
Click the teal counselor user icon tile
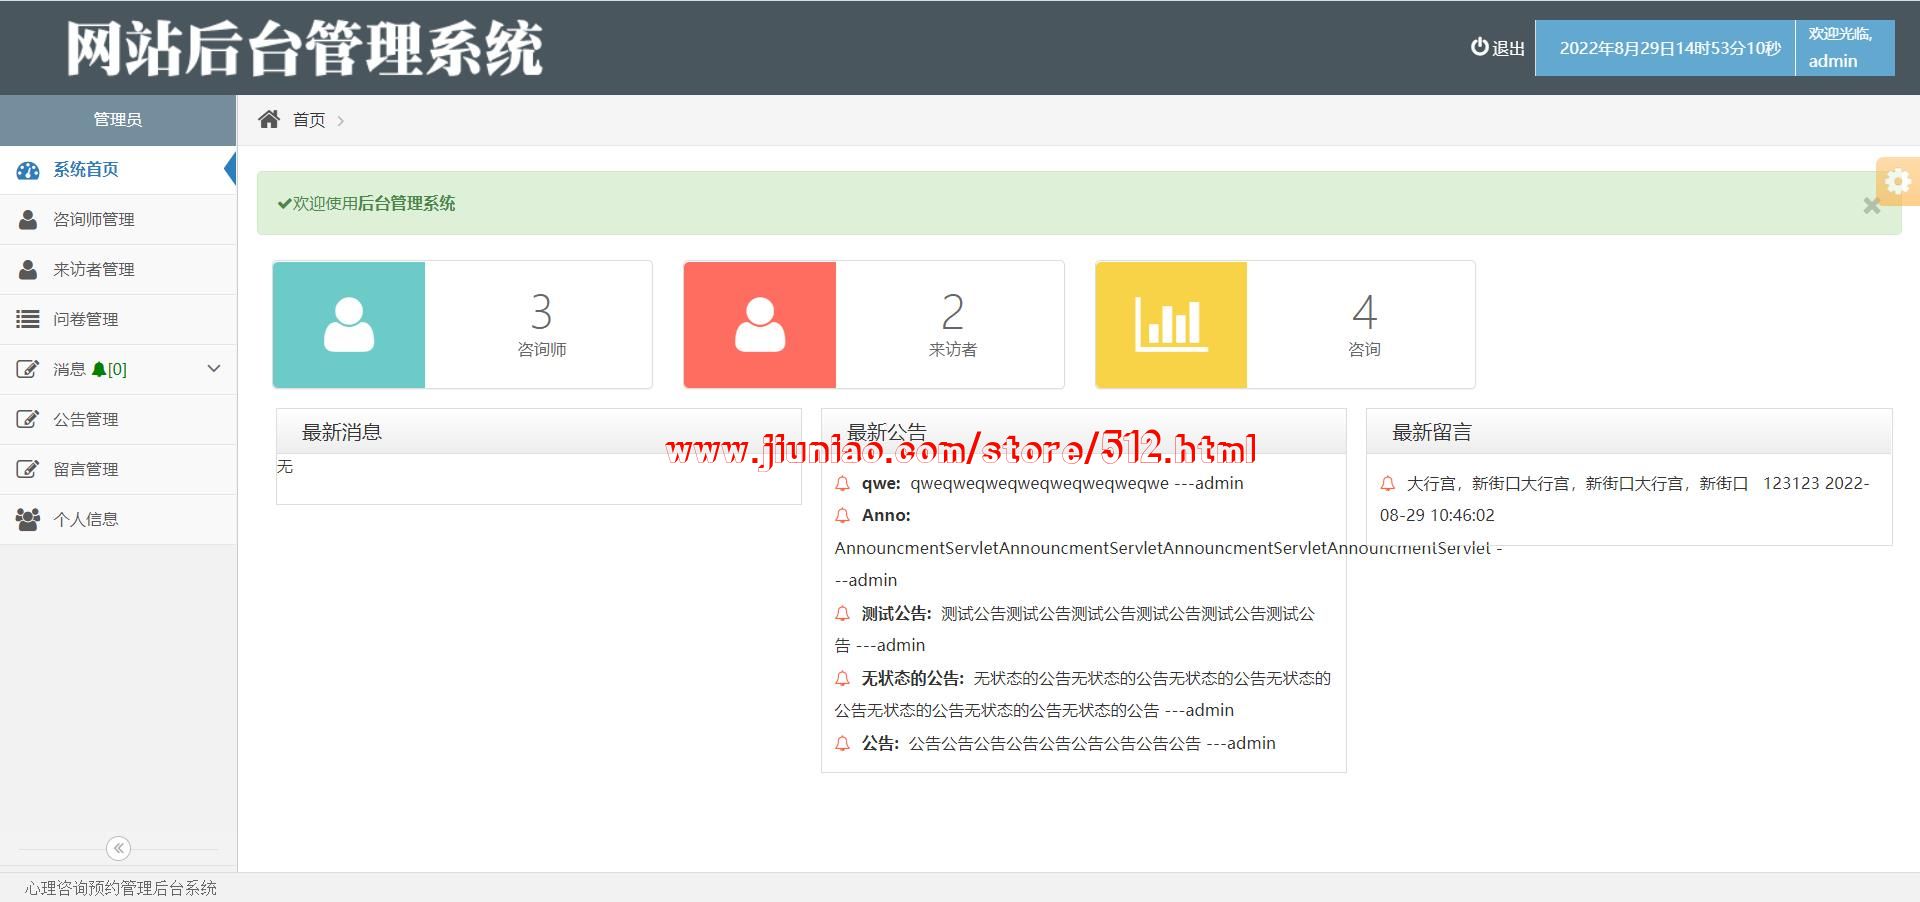coord(349,325)
